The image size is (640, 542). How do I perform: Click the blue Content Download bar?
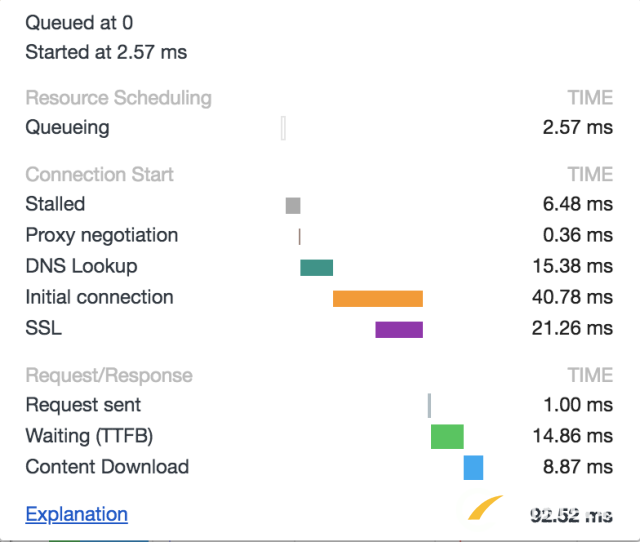tap(473, 467)
